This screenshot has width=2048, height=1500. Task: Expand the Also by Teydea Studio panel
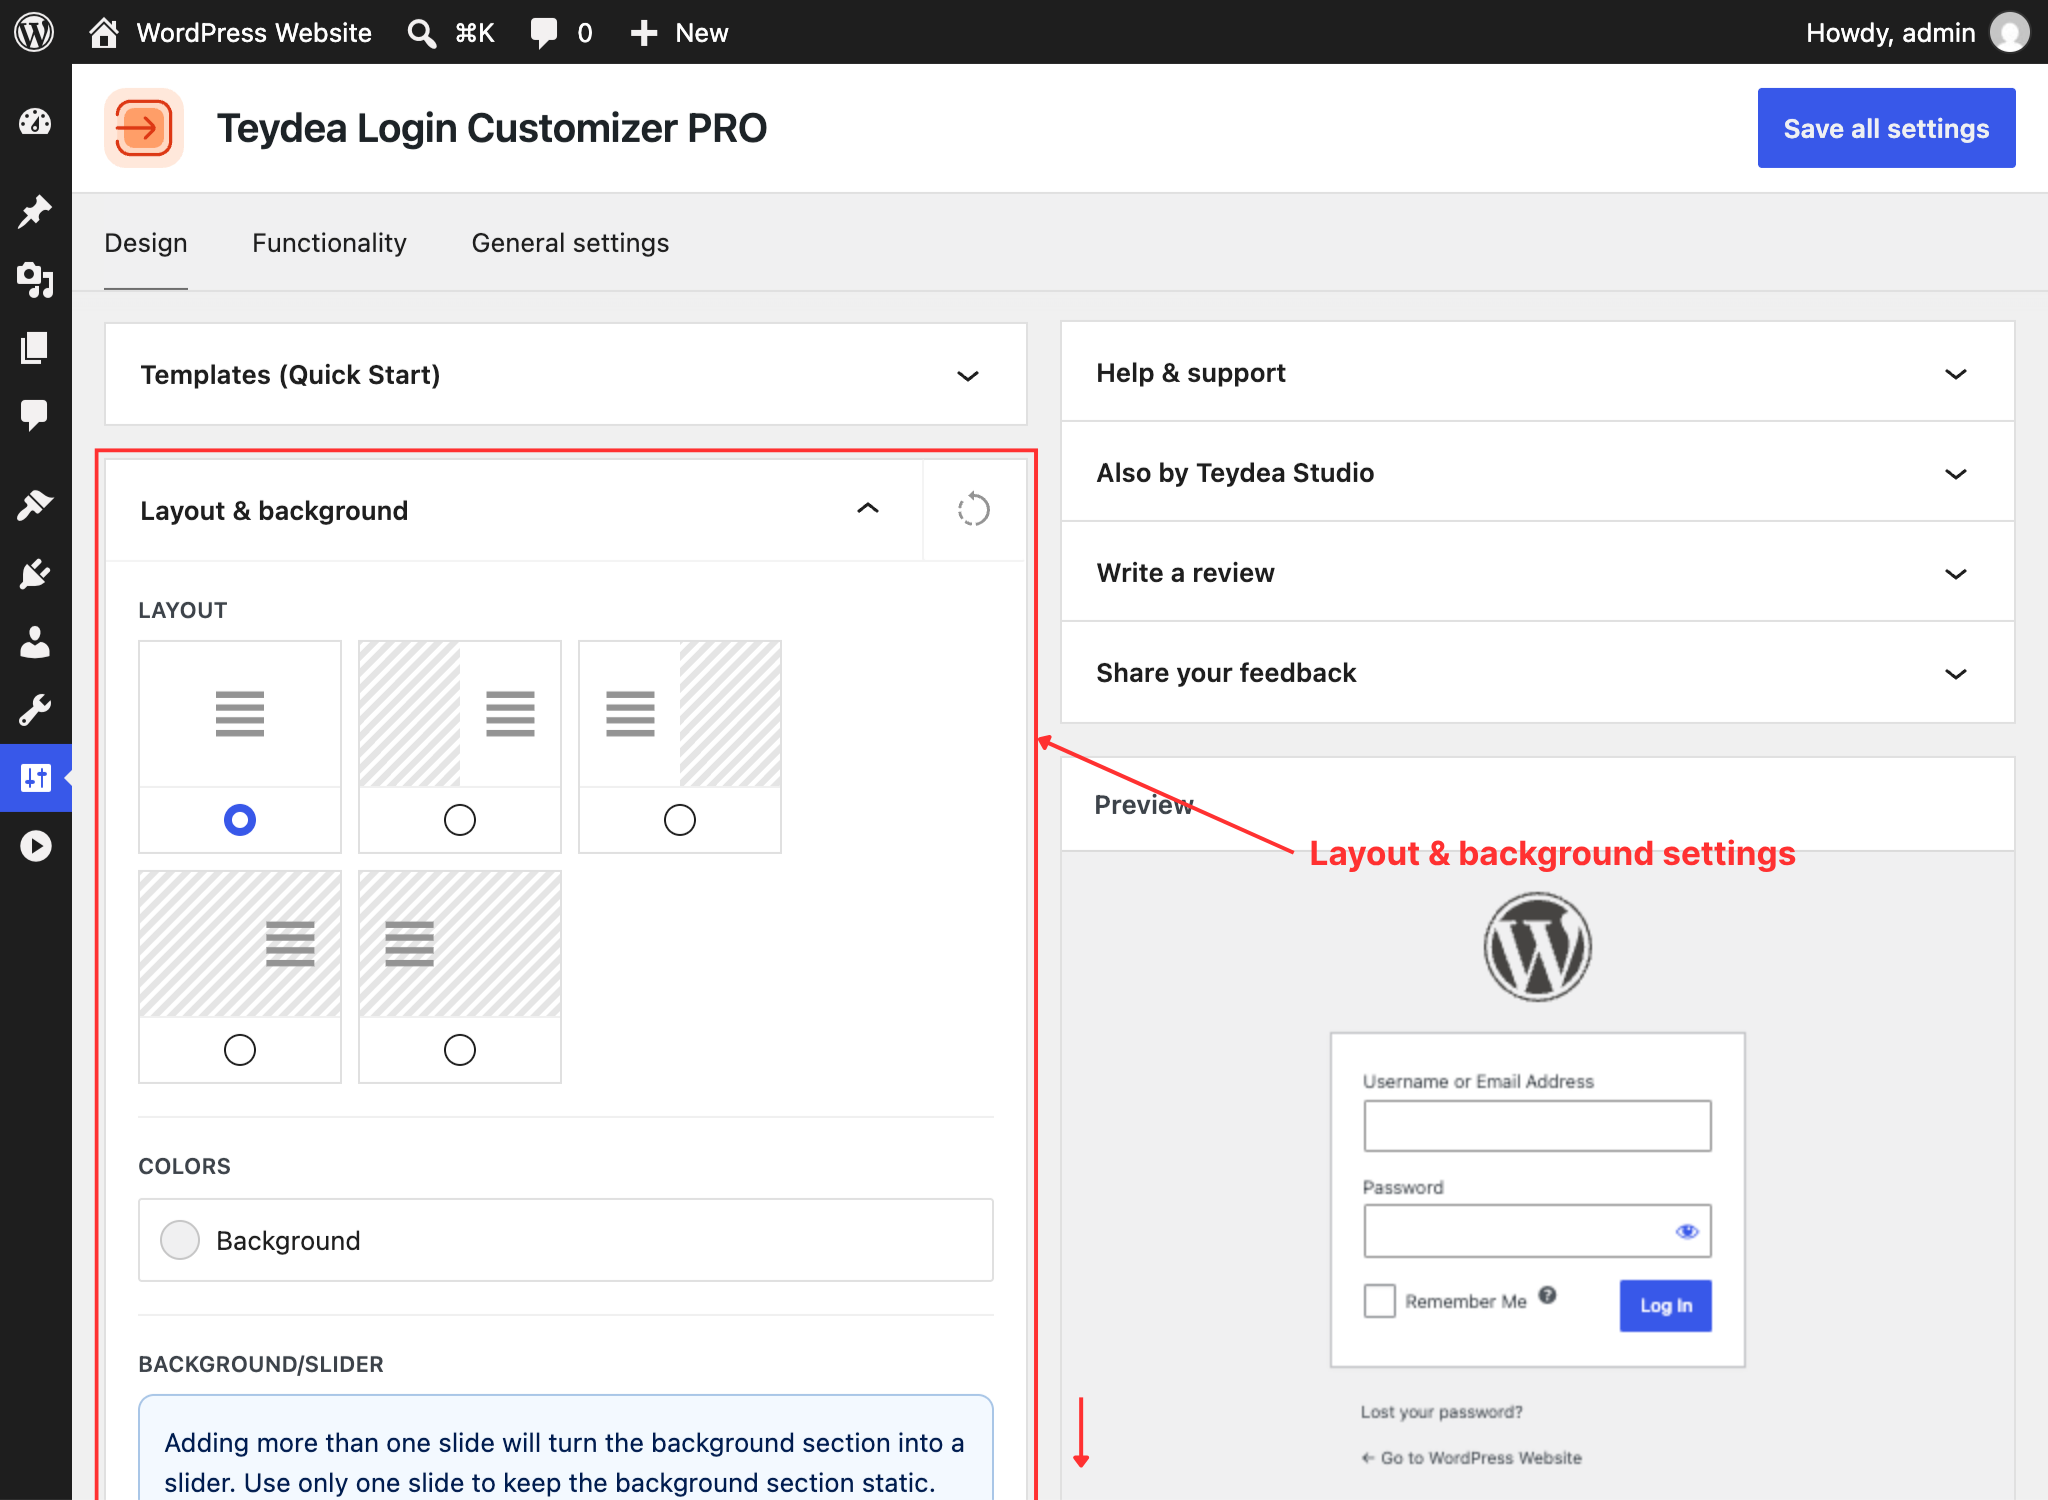1537,473
